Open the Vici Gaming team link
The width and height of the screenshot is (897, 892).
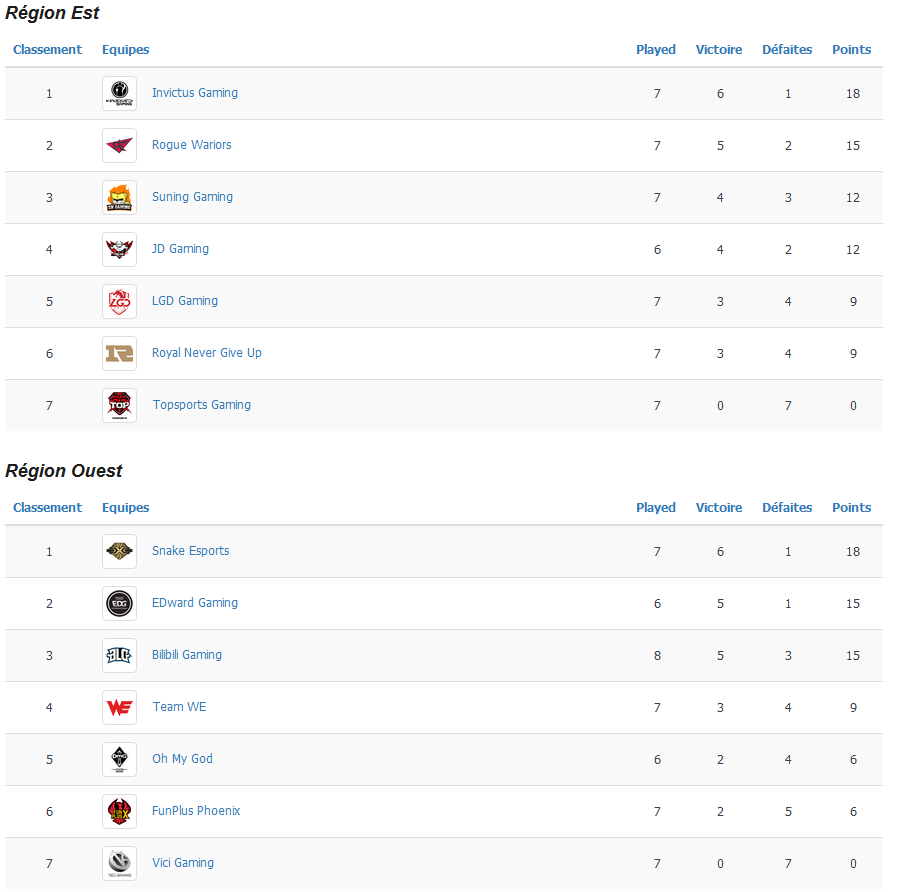tap(183, 863)
